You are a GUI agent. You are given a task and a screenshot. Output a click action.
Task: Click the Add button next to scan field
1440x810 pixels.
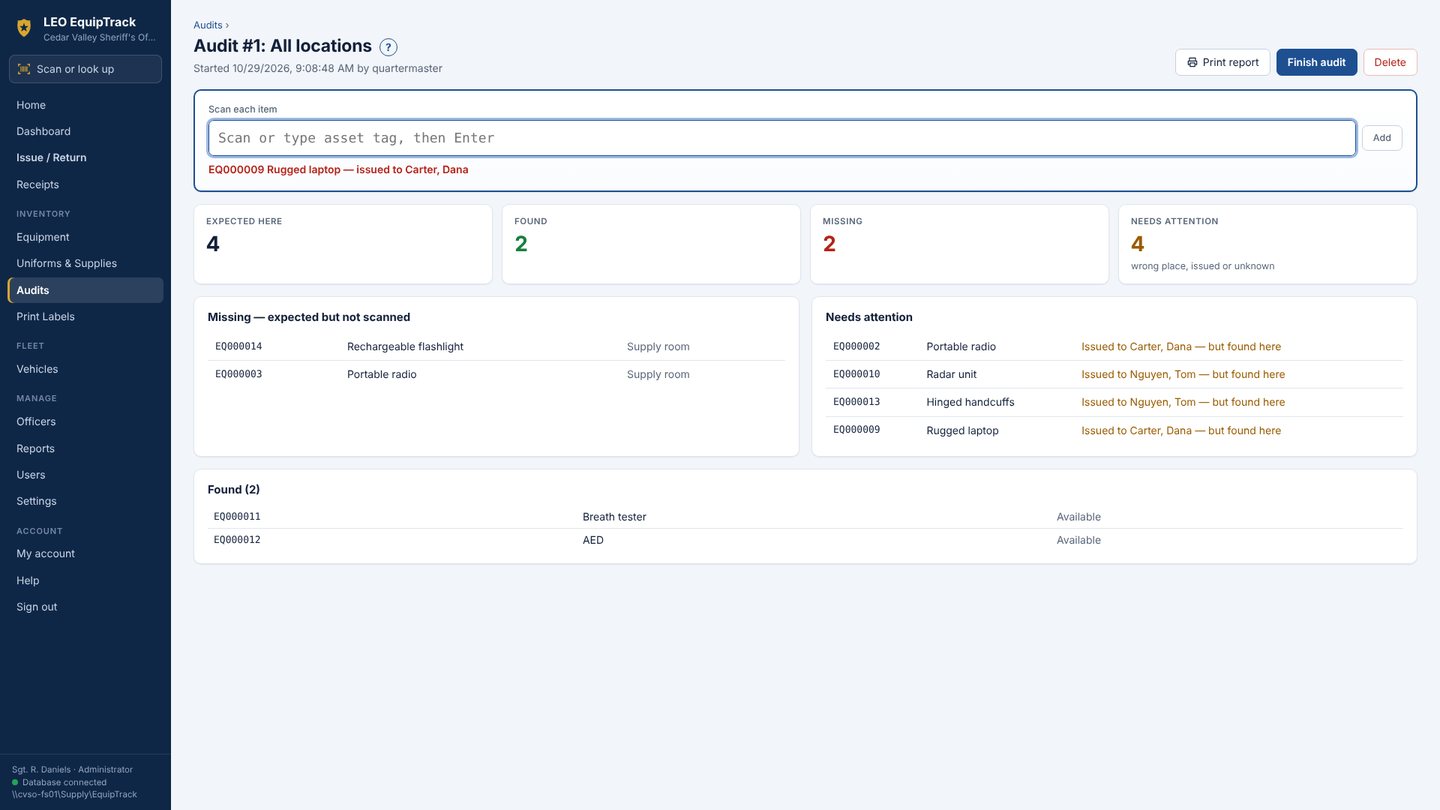coord(1381,138)
